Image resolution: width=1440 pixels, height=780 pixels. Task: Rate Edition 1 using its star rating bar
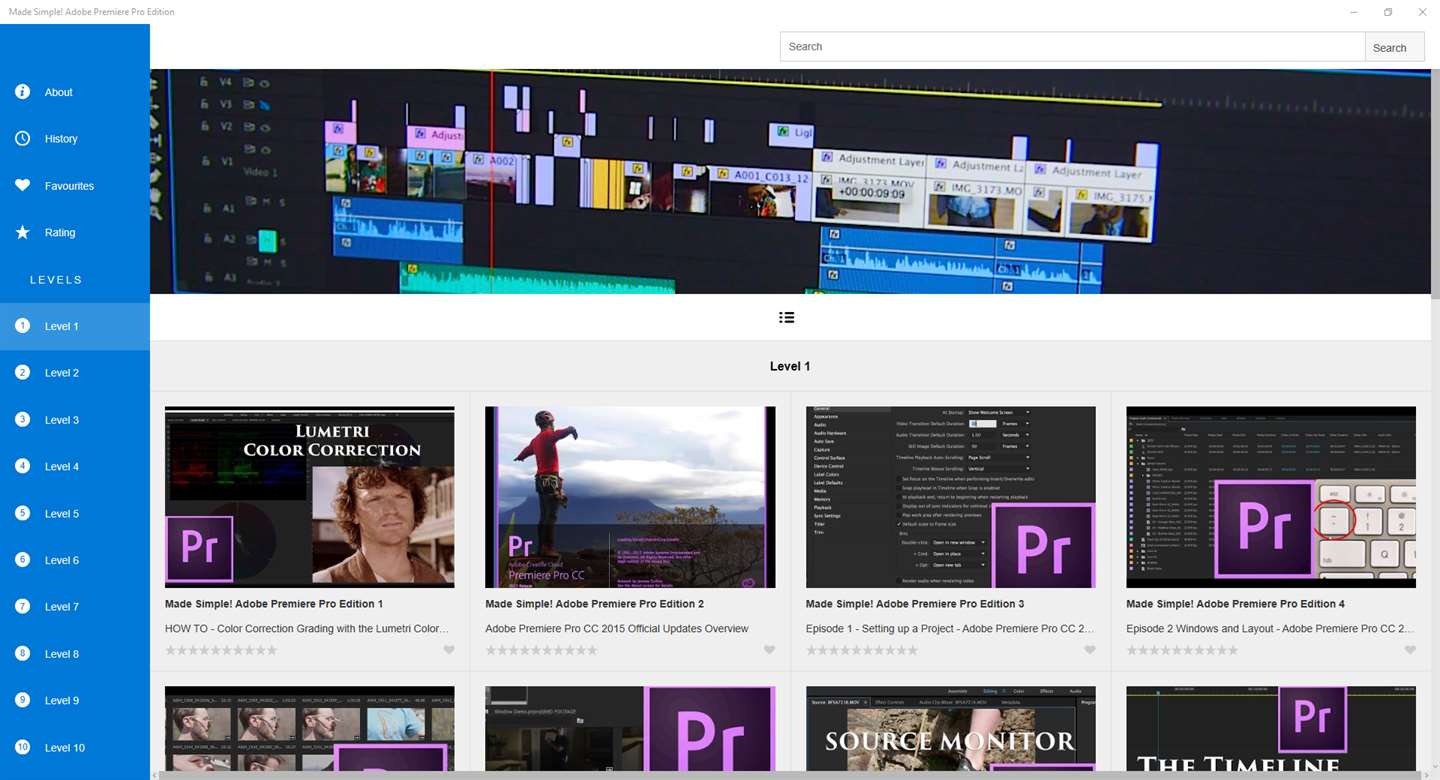(x=221, y=650)
